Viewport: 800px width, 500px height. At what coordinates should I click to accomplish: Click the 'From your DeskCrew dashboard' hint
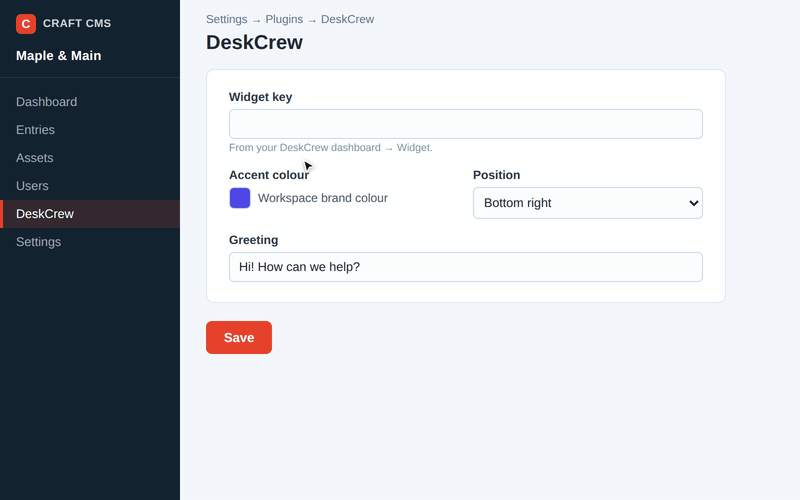tap(331, 147)
